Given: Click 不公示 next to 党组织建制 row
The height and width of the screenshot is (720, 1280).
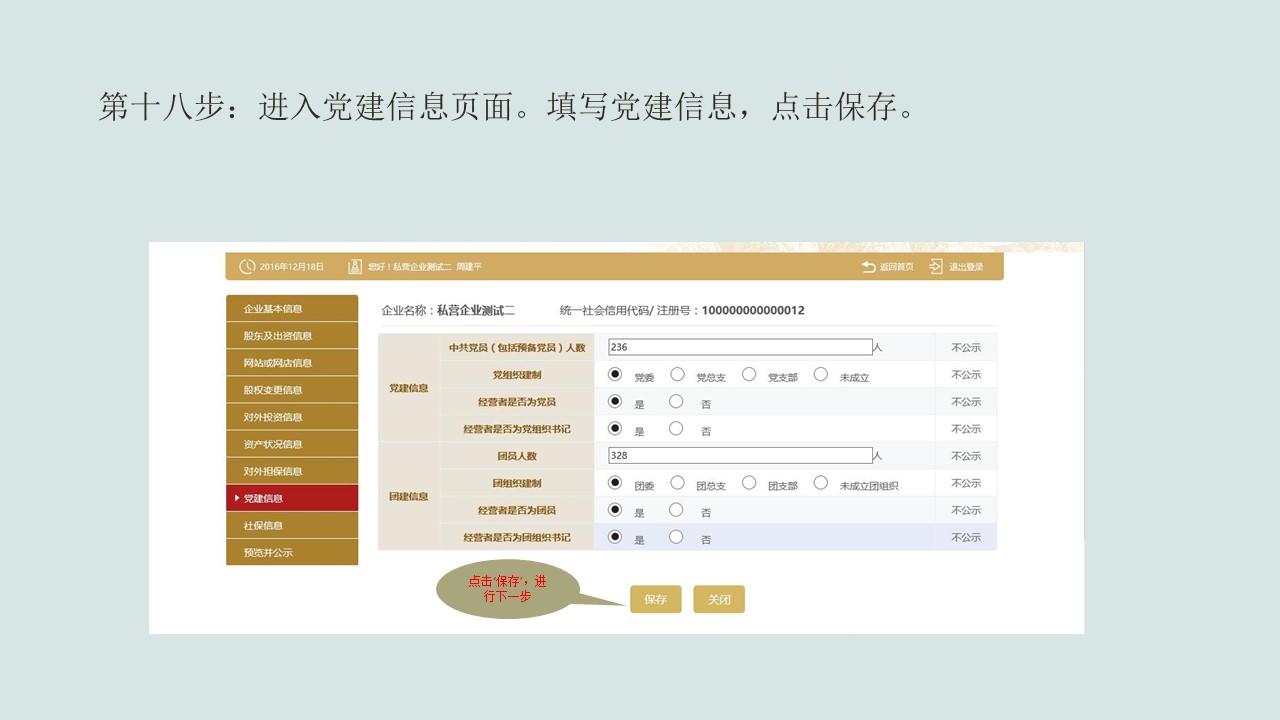Looking at the screenshot, I should tap(964, 373).
